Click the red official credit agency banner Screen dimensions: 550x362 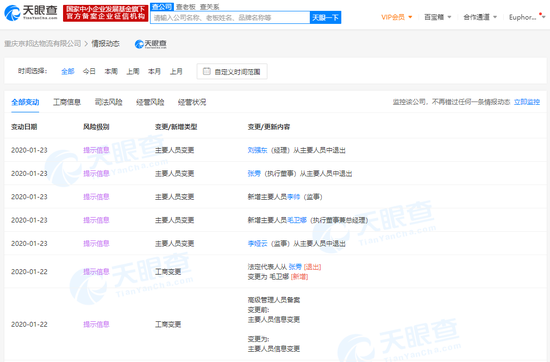pyautogui.click(x=105, y=13)
